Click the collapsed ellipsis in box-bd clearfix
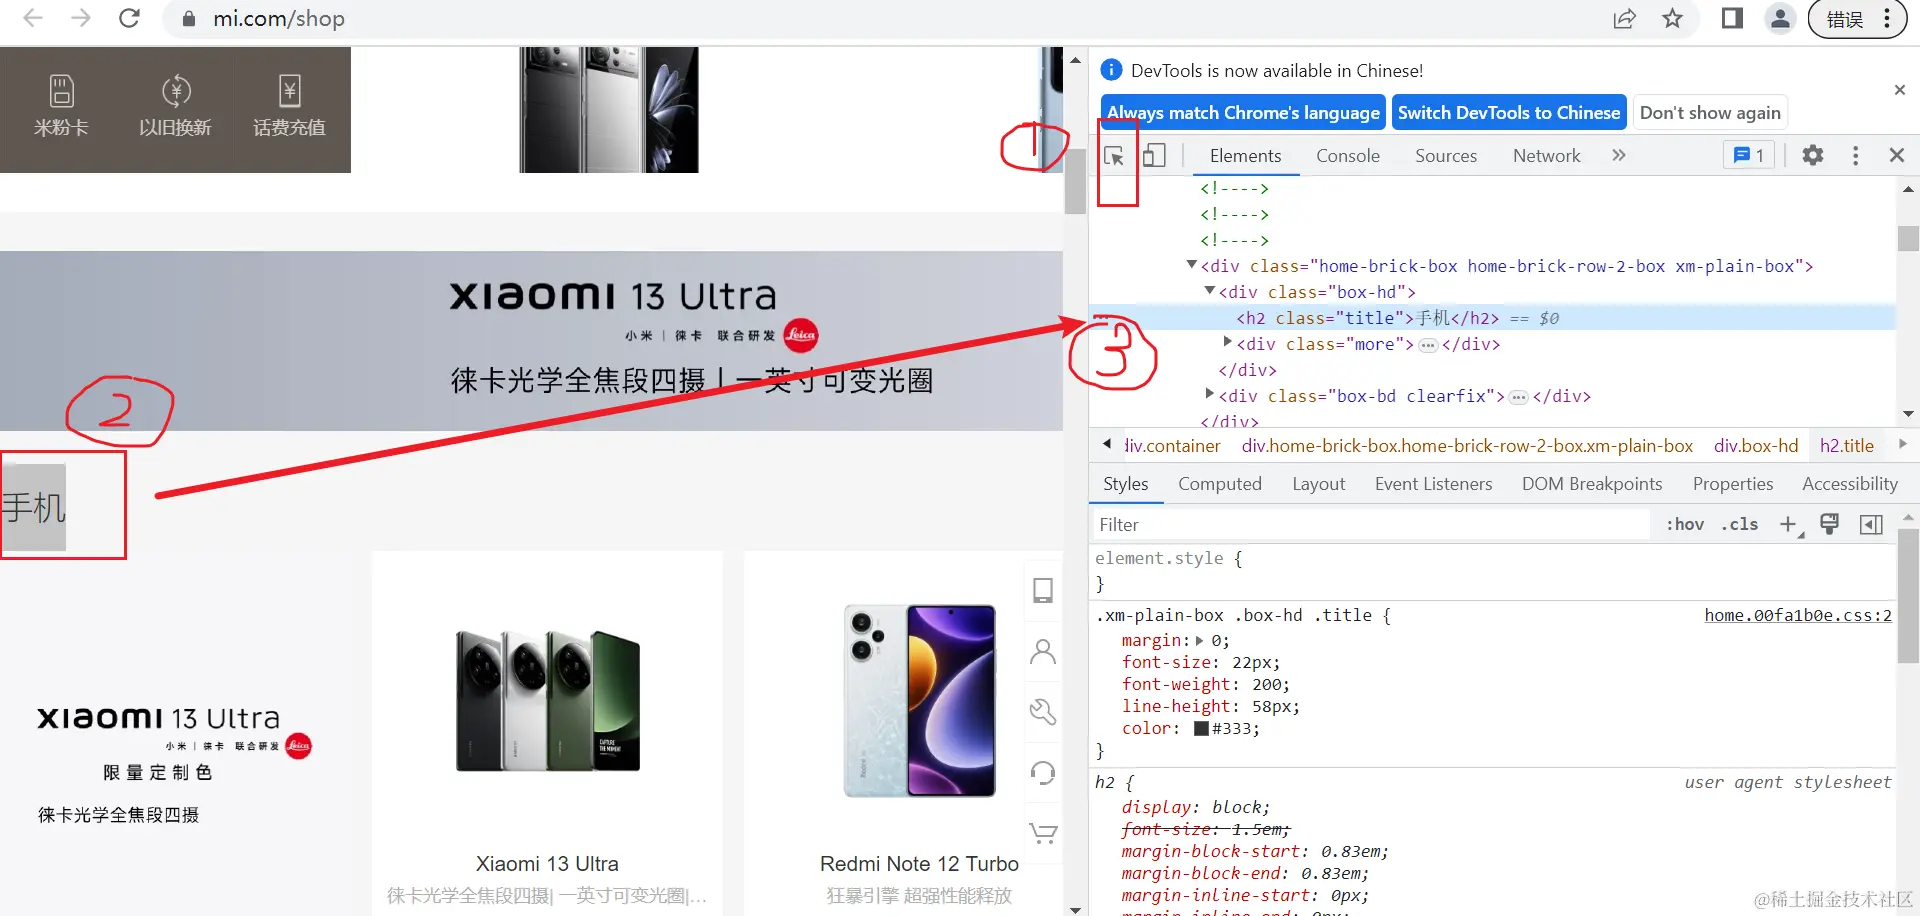This screenshot has height=916, width=1920. click(1518, 397)
